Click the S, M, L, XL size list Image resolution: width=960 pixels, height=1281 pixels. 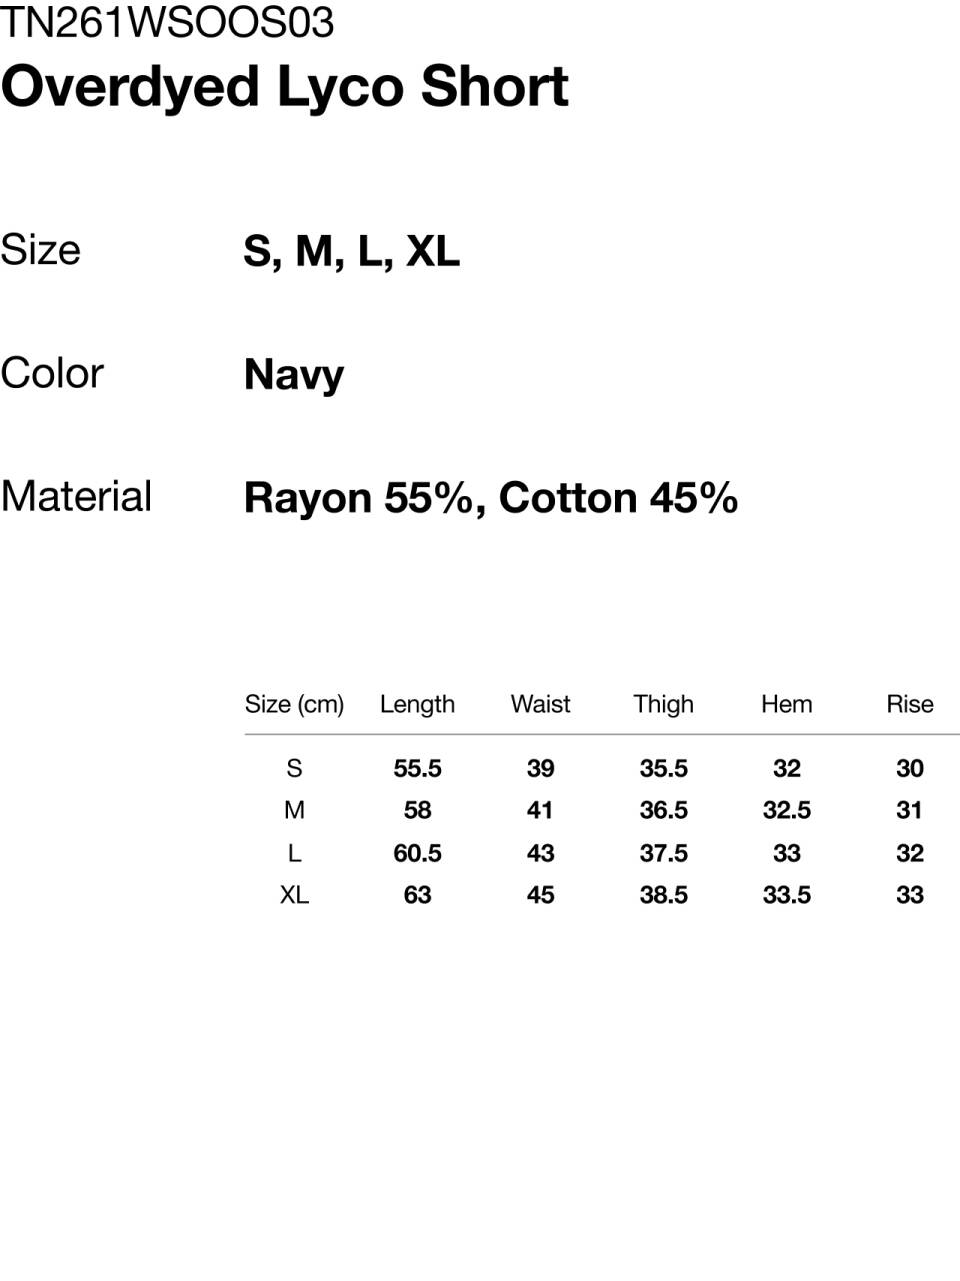352,251
